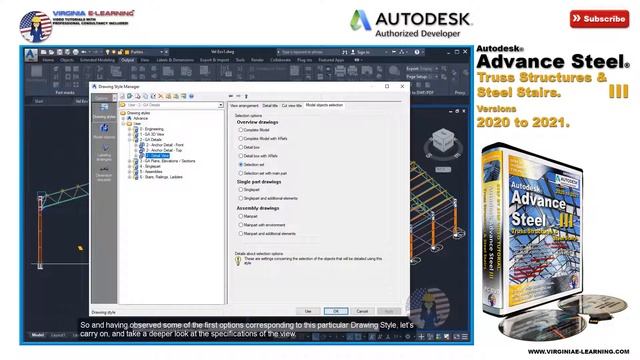Click the Open folder icon in quick access toolbar
The image size is (640, 360).
(x=51, y=52)
